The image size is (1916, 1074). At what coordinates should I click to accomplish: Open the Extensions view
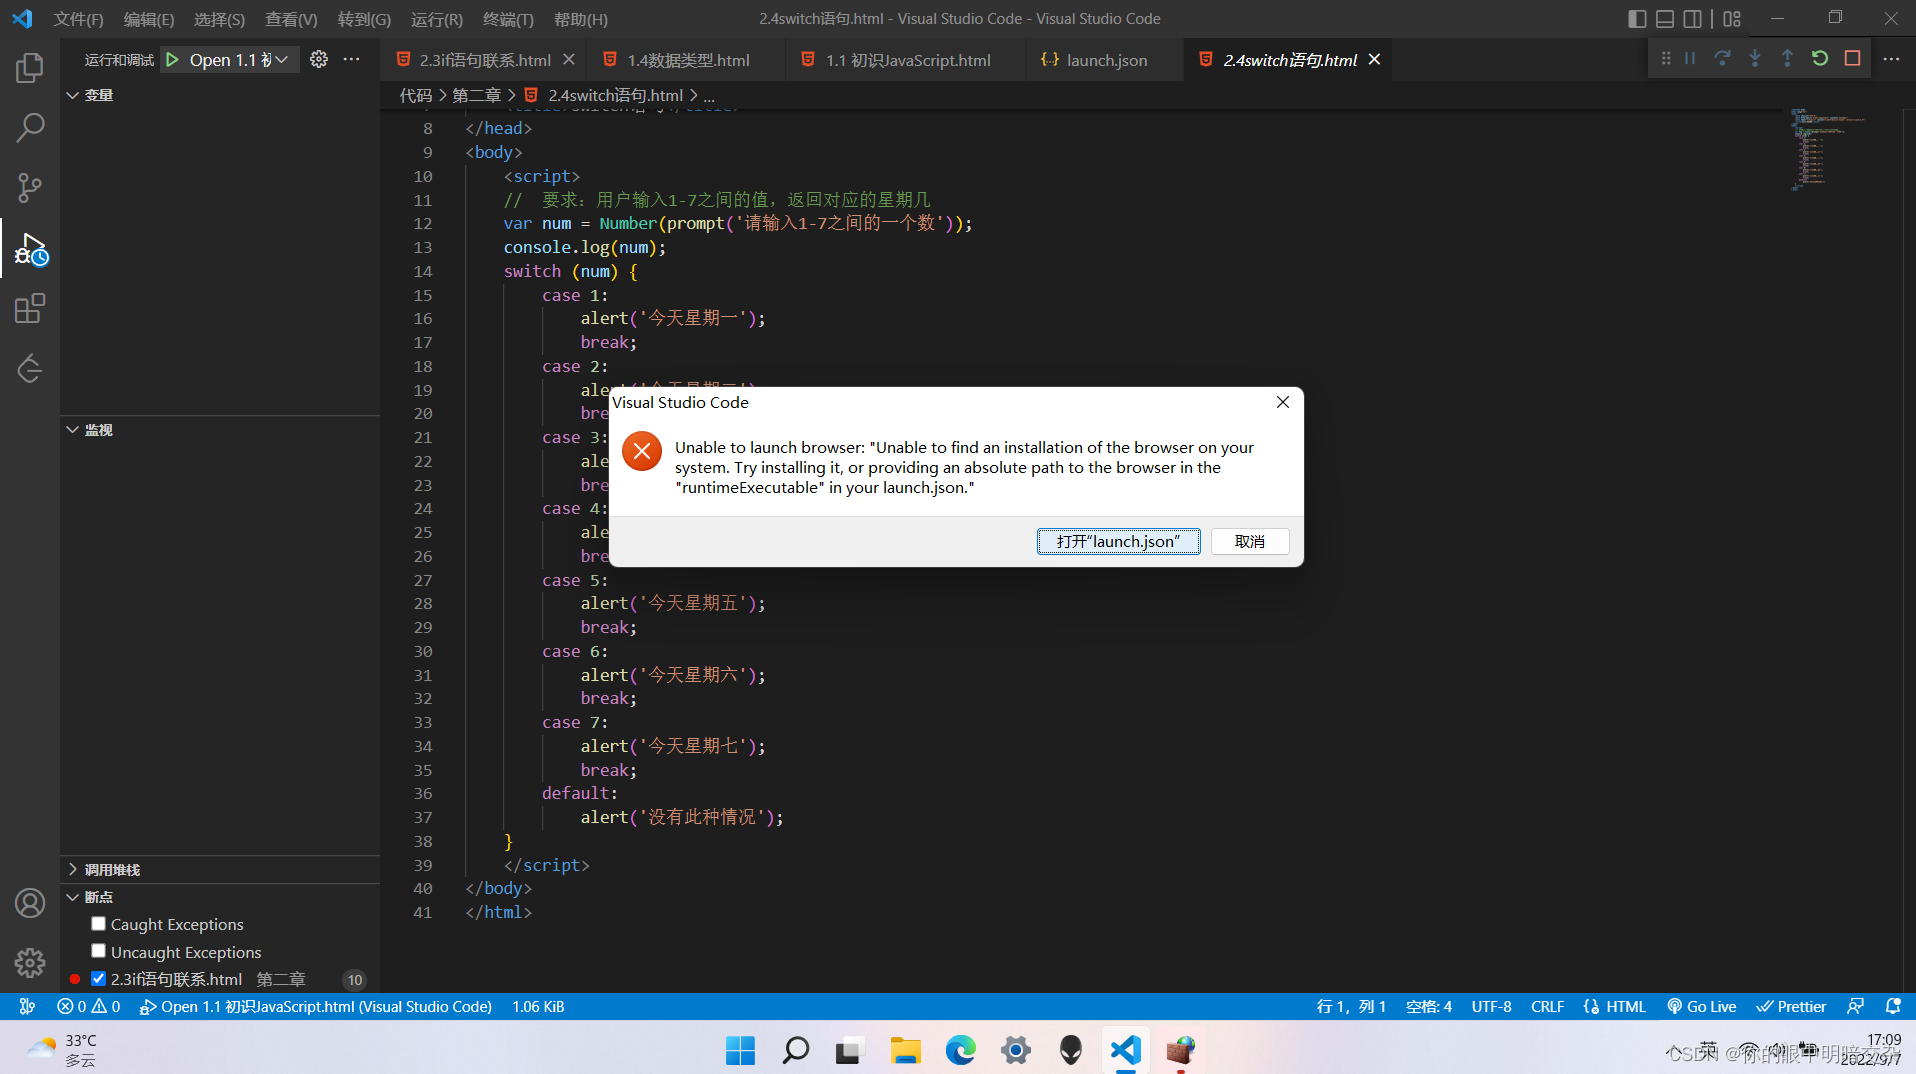tap(30, 308)
